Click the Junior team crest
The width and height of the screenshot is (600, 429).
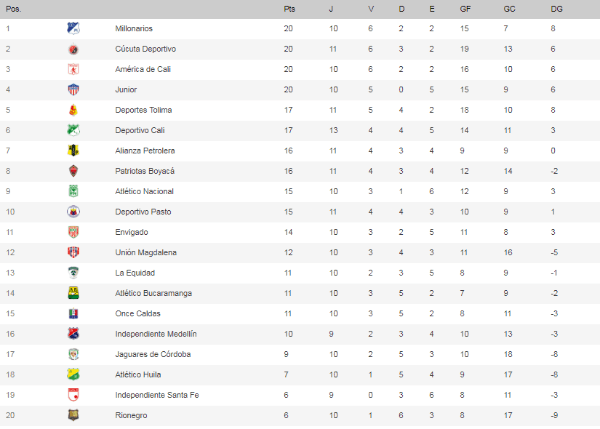(x=73, y=89)
